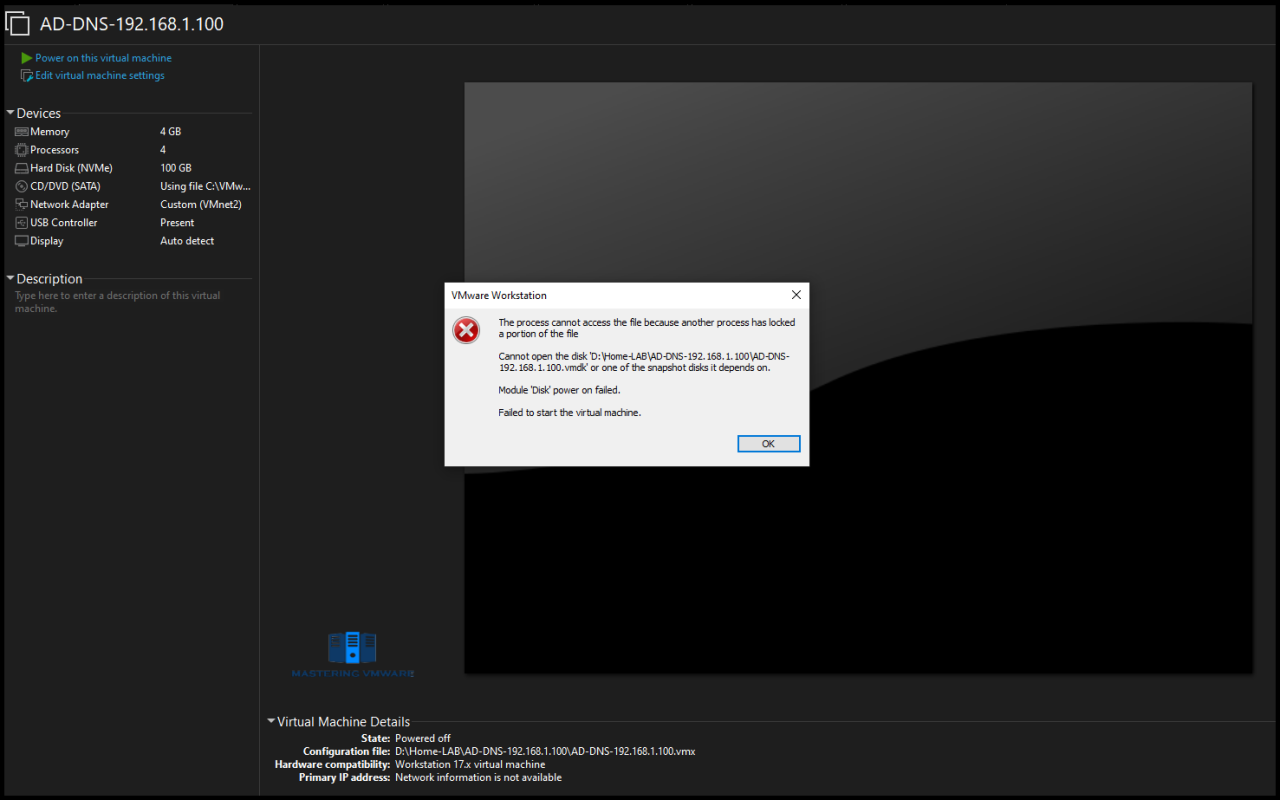Viewport: 1280px width, 800px height.
Task: Click the 100 GB hard disk value
Action: 175,168
